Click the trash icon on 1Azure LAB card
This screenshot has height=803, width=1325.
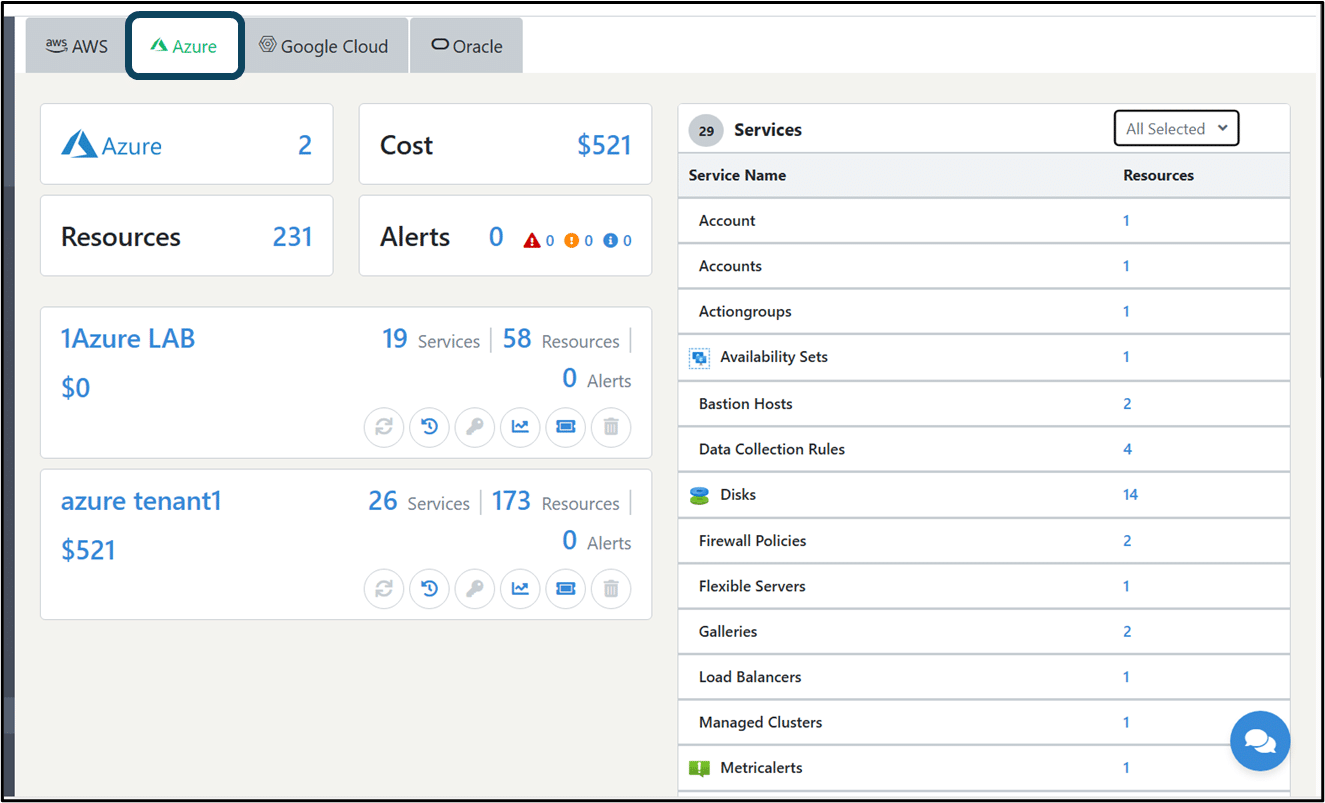click(x=611, y=427)
